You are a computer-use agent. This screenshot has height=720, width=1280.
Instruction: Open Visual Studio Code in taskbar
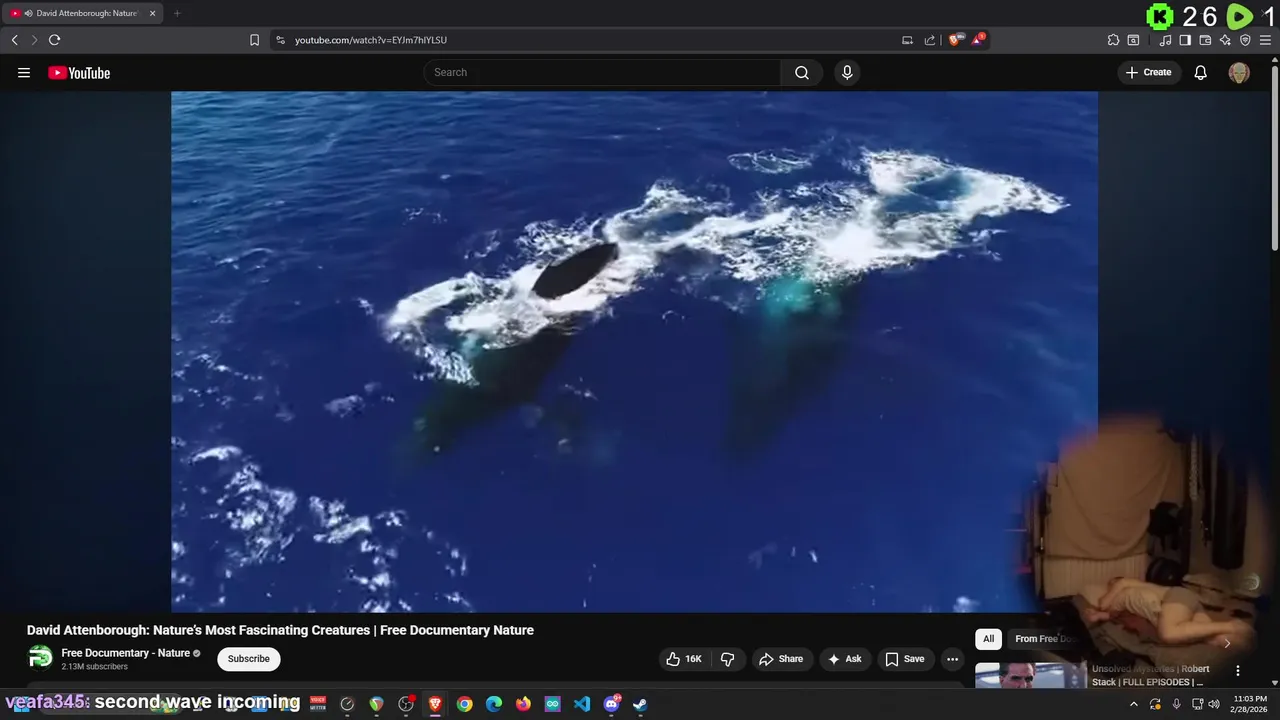[582, 704]
